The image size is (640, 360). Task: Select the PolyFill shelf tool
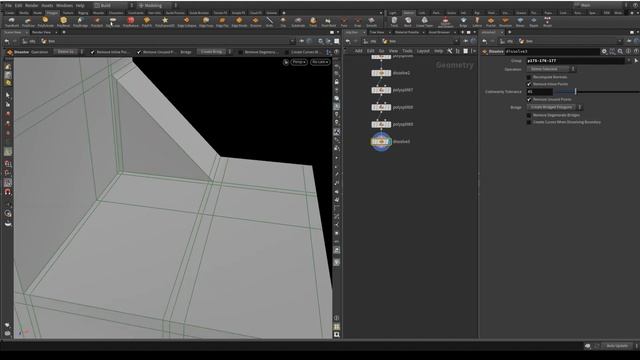click(x=147, y=22)
